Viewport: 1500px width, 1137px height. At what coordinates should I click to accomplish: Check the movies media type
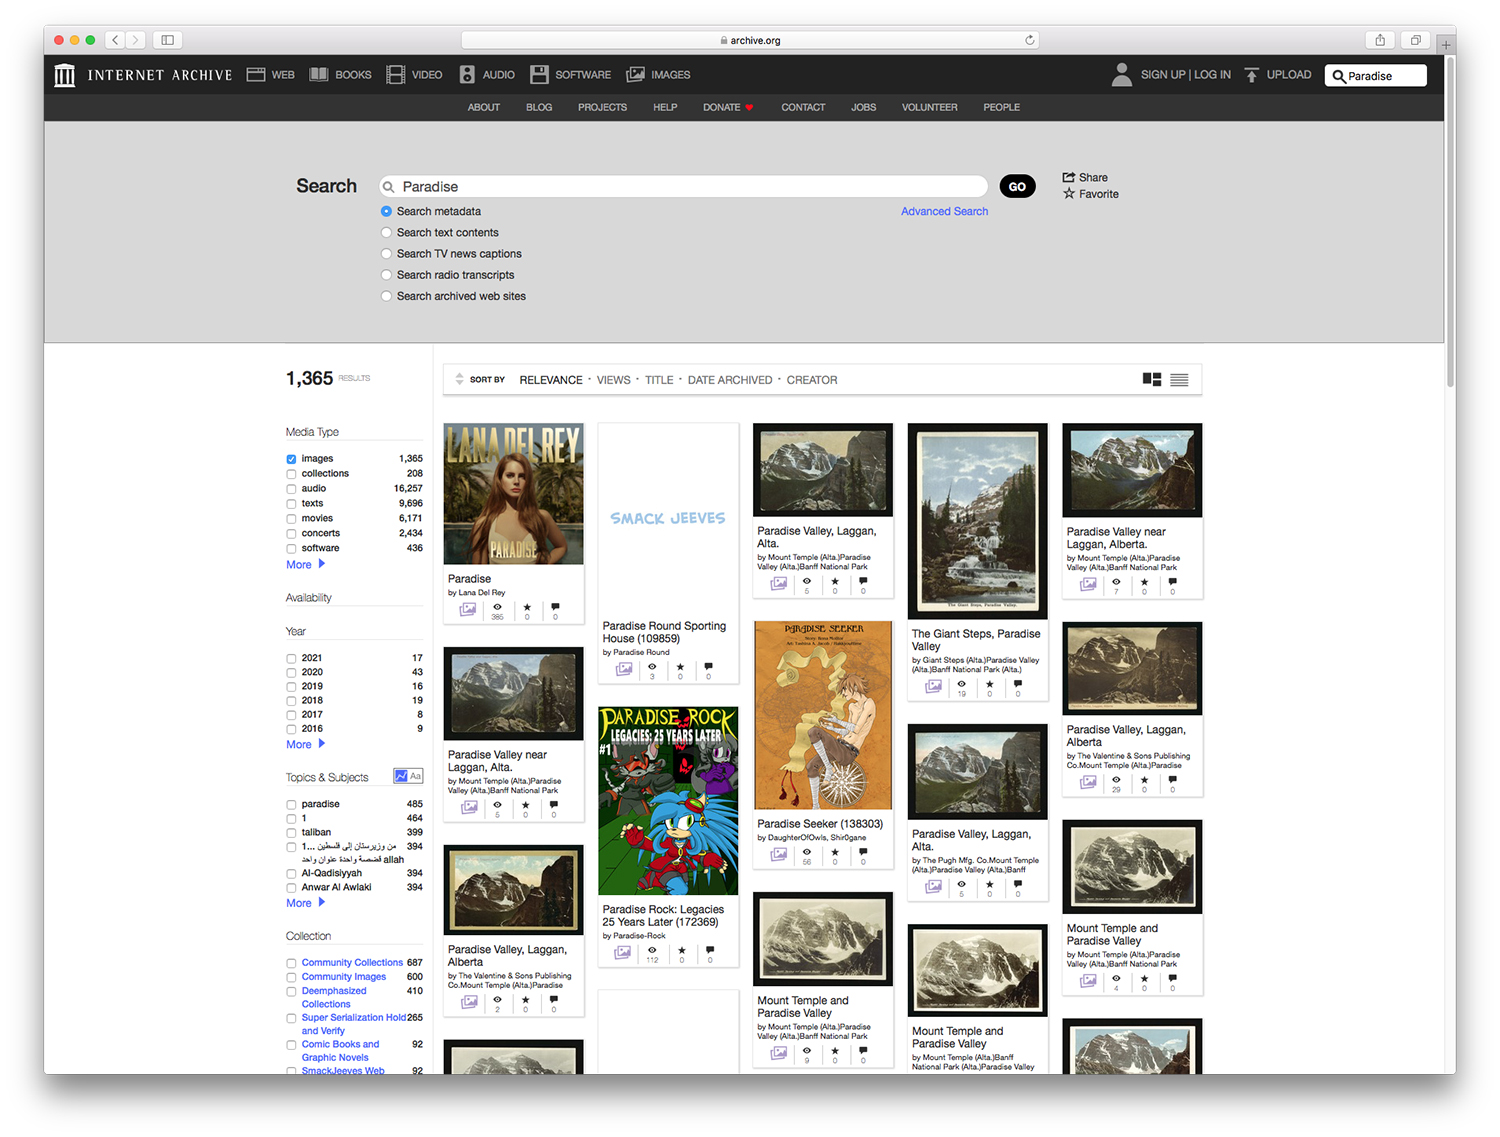291,519
